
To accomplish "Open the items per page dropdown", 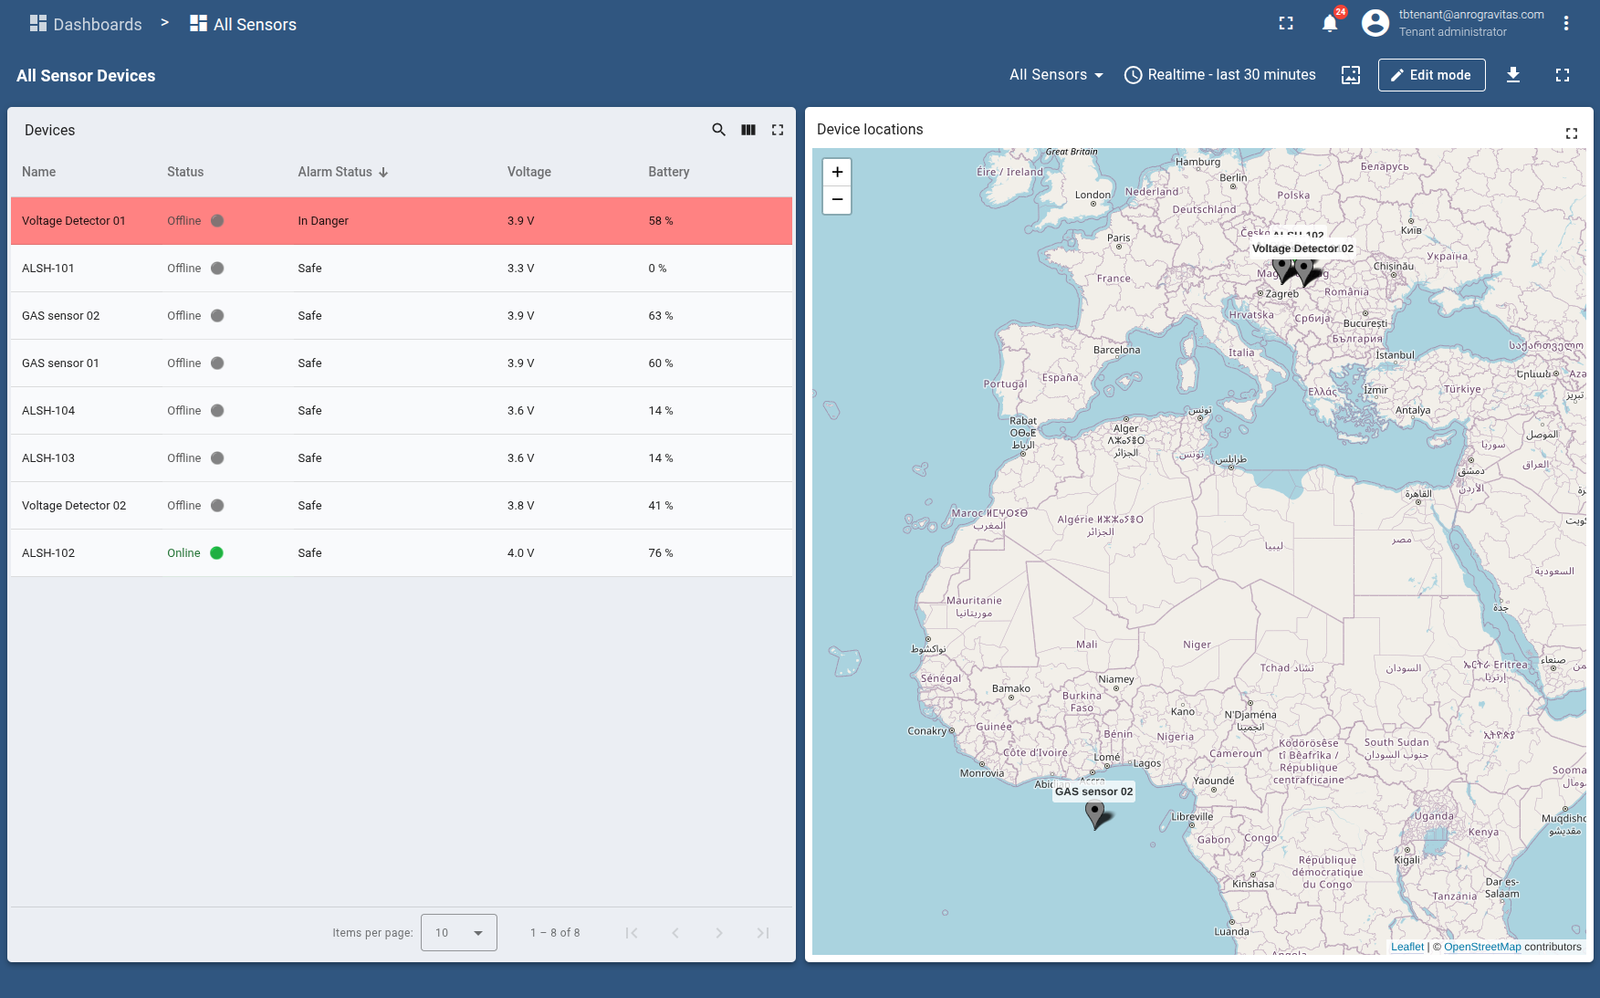I will tap(459, 933).
